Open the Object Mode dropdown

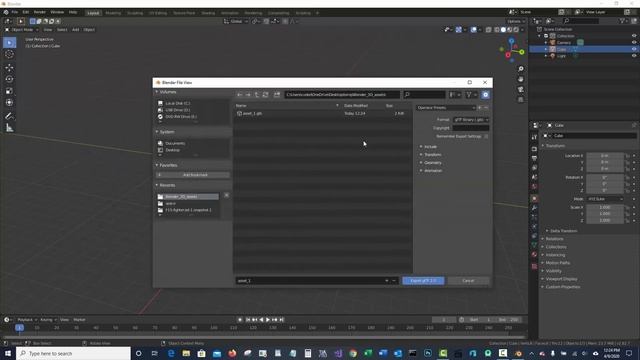pyautogui.click(x=22, y=30)
